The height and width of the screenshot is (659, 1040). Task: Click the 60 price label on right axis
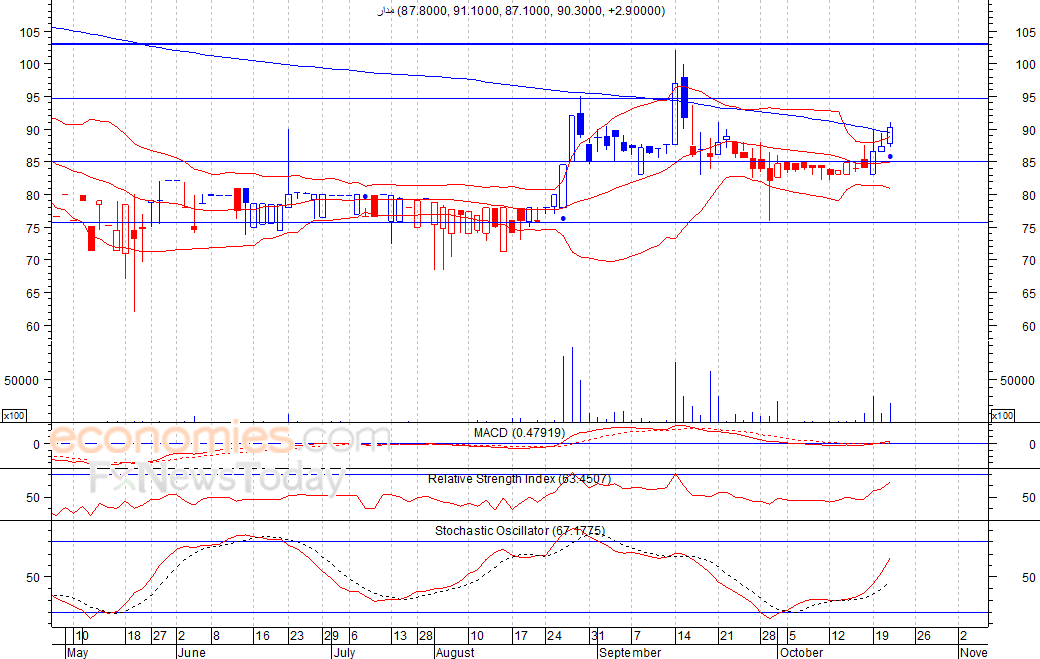pyautogui.click(x=1029, y=327)
